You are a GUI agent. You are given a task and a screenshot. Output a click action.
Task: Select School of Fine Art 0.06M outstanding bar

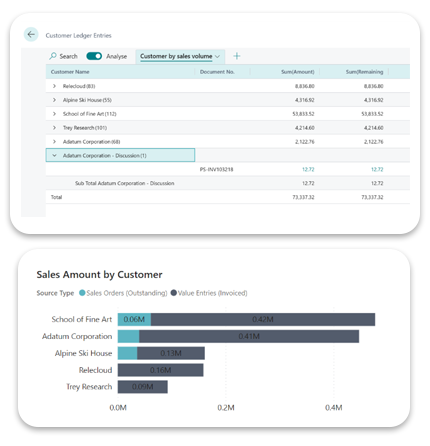134,319
